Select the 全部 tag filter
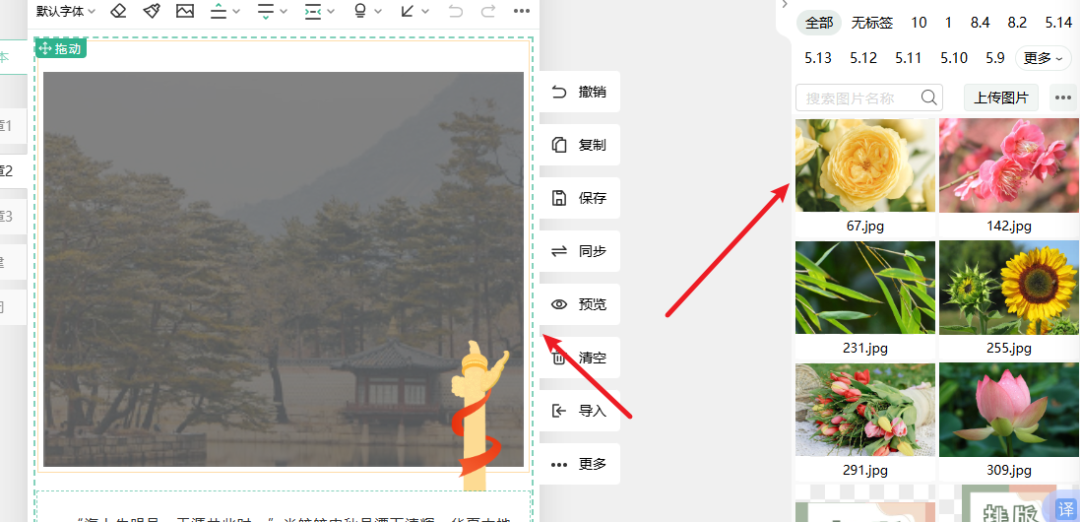Image resolution: width=1080 pixels, height=522 pixels. (819, 22)
